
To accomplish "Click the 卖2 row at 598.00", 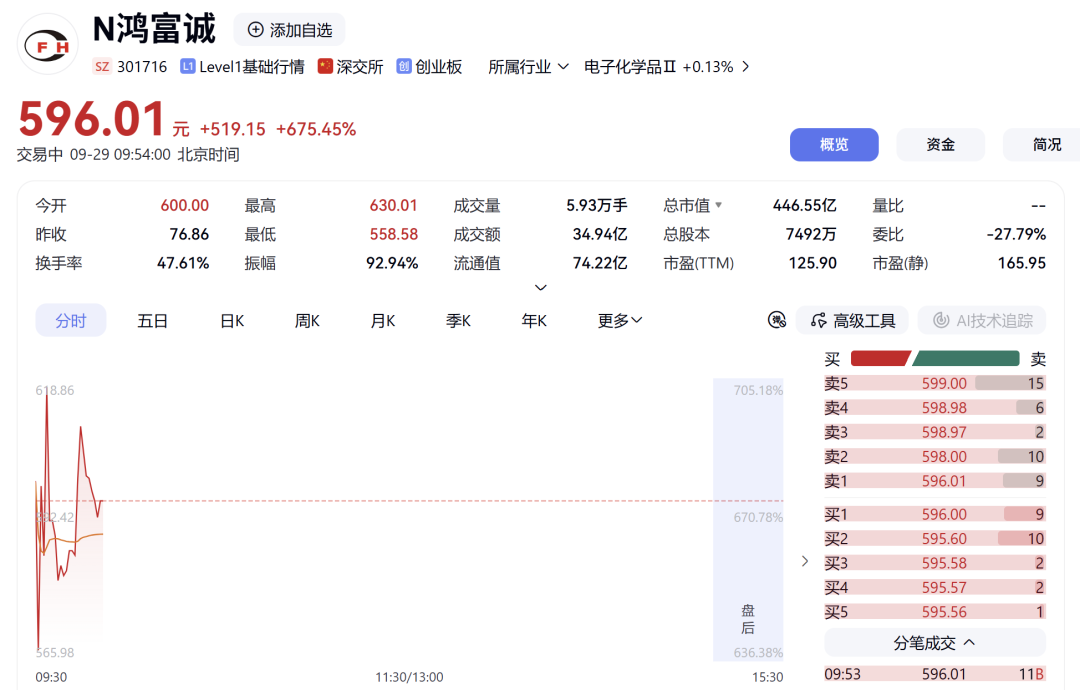I will click(x=935, y=457).
